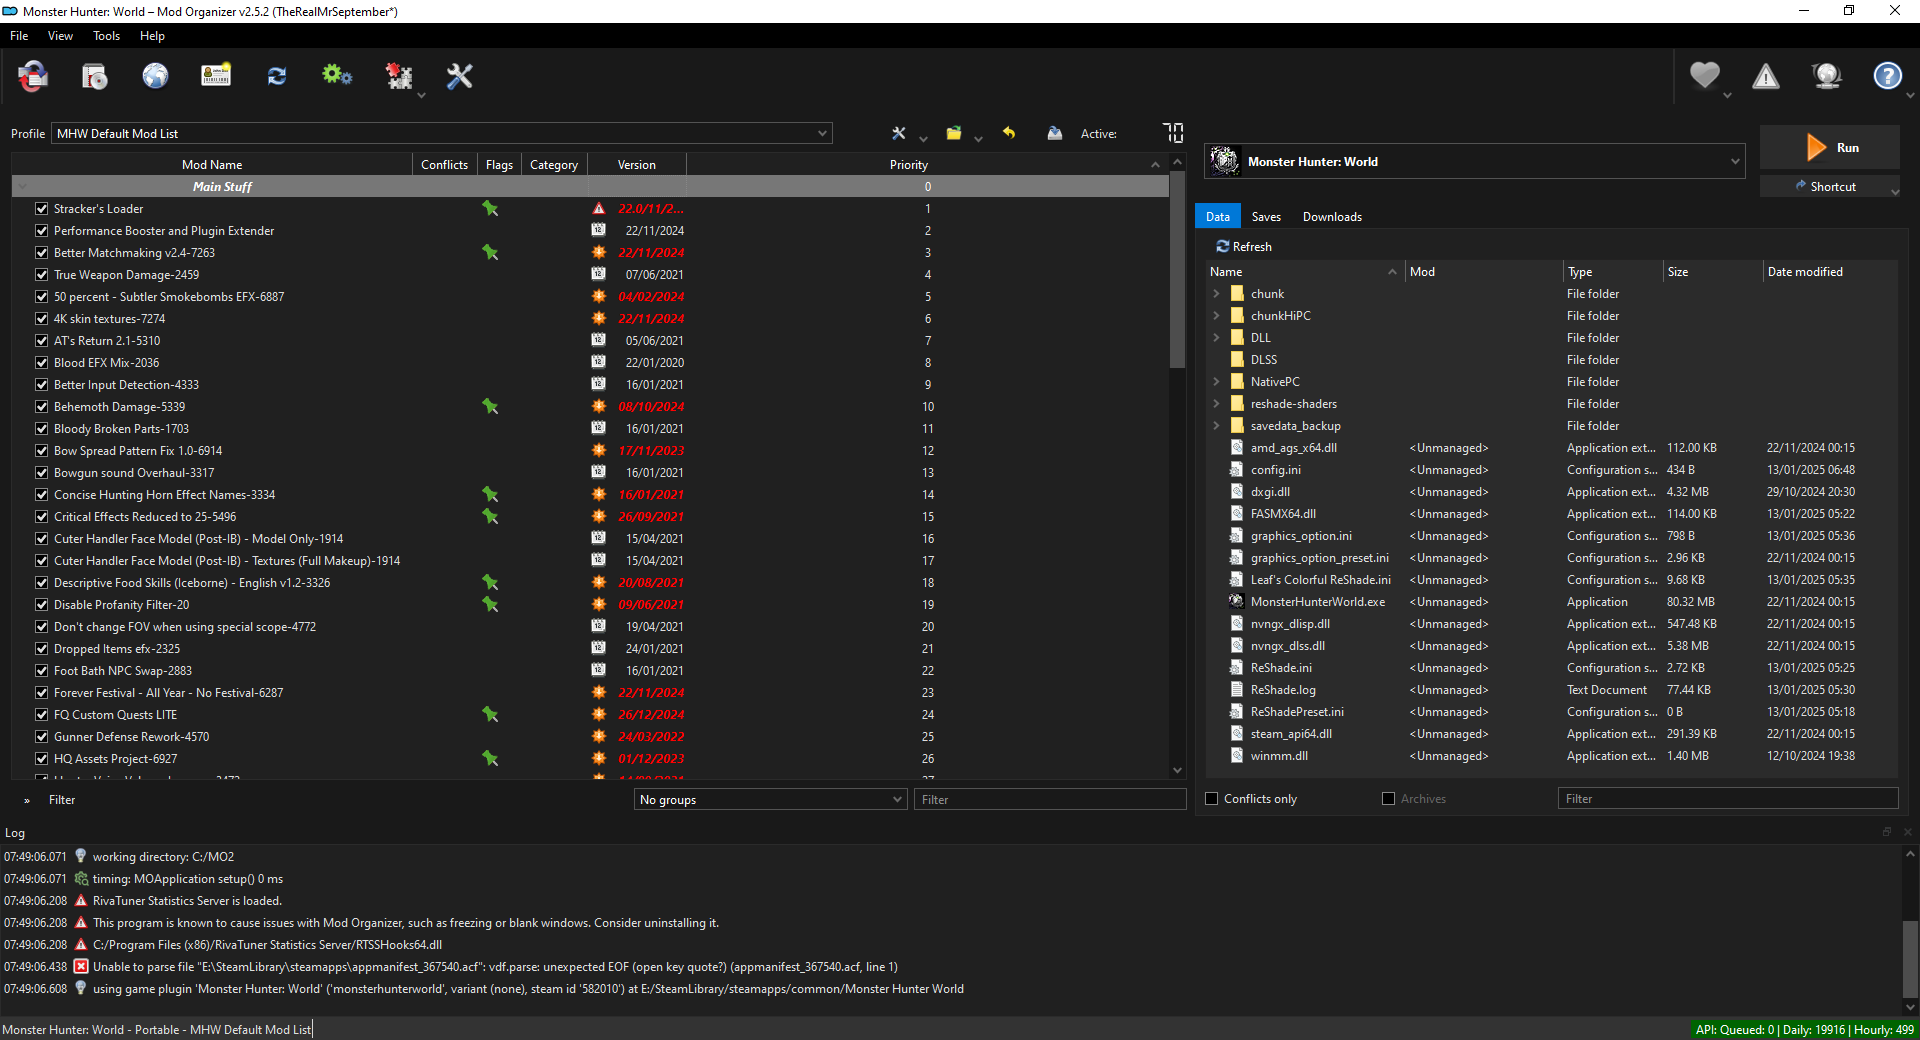The image size is (1920, 1040).
Task: Open the Help menu
Action: point(152,36)
